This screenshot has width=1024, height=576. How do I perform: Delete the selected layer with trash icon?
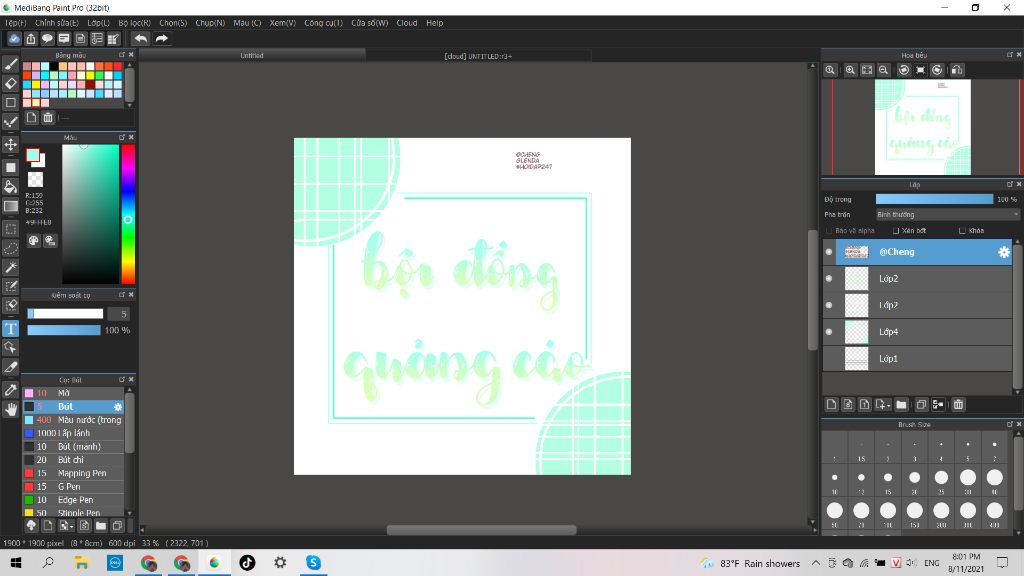pyautogui.click(x=958, y=404)
